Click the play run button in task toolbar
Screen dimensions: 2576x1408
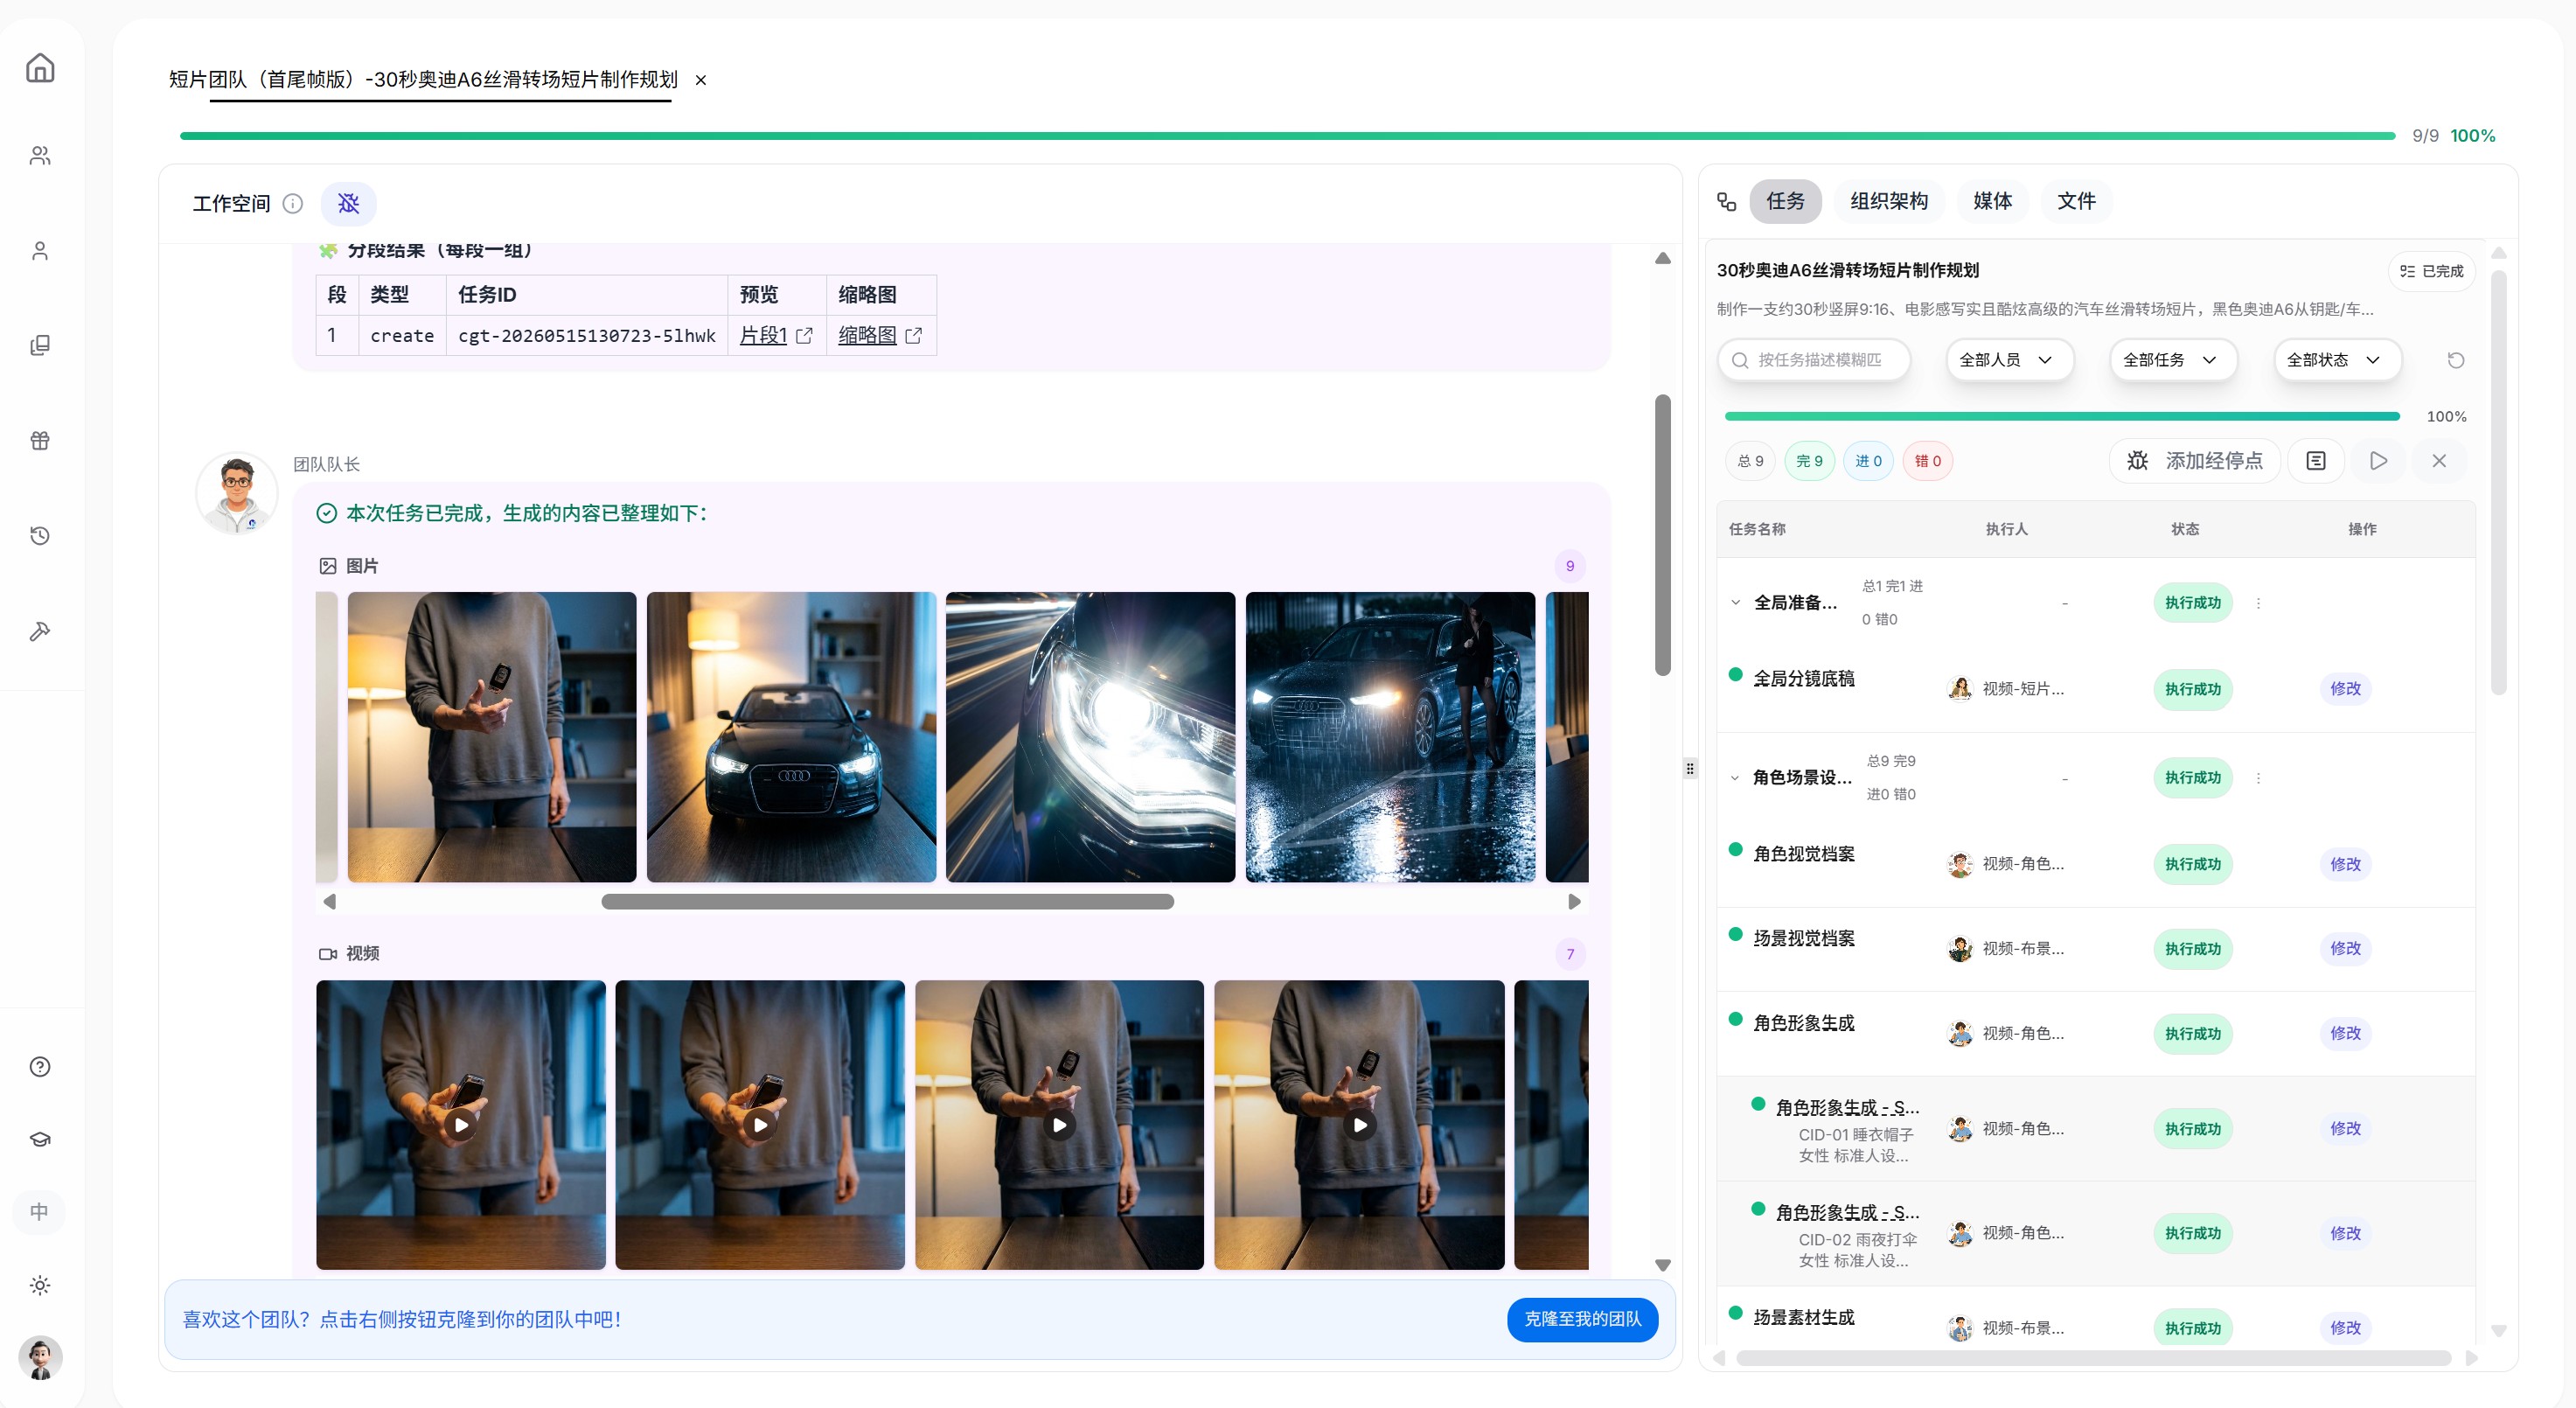pyautogui.click(x=2379, y=461)
